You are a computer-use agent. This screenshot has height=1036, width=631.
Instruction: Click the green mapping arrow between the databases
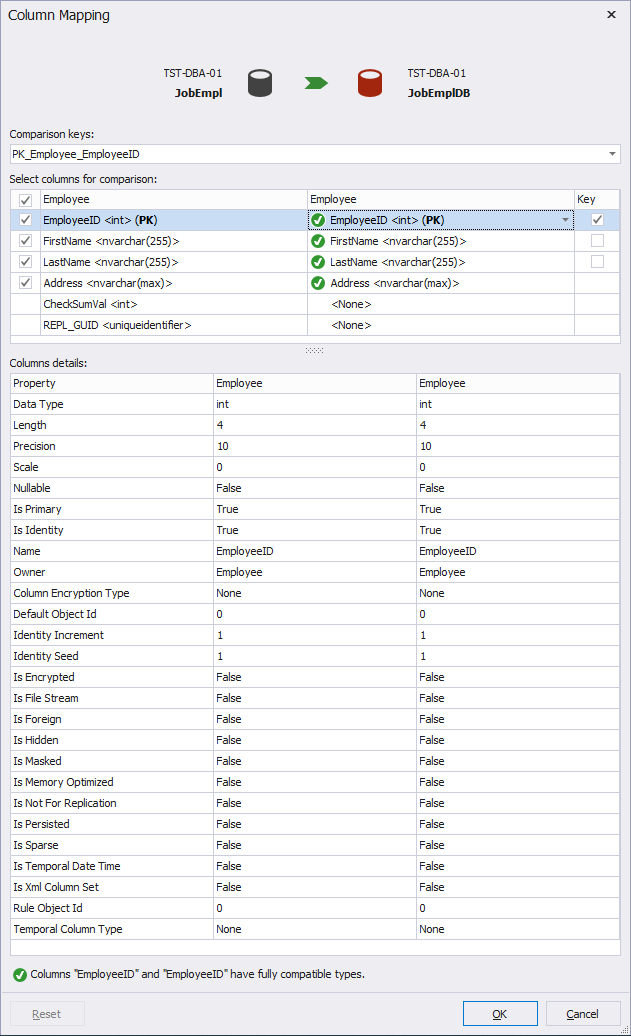click(316, 83)
